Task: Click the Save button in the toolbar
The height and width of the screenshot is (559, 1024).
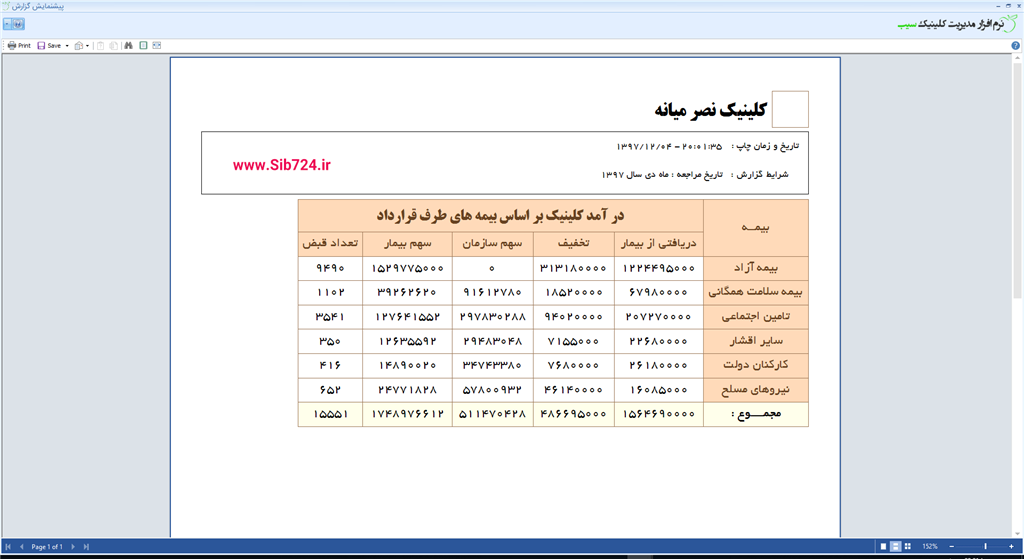Action: pyautogui.click(x=49, y=45)
